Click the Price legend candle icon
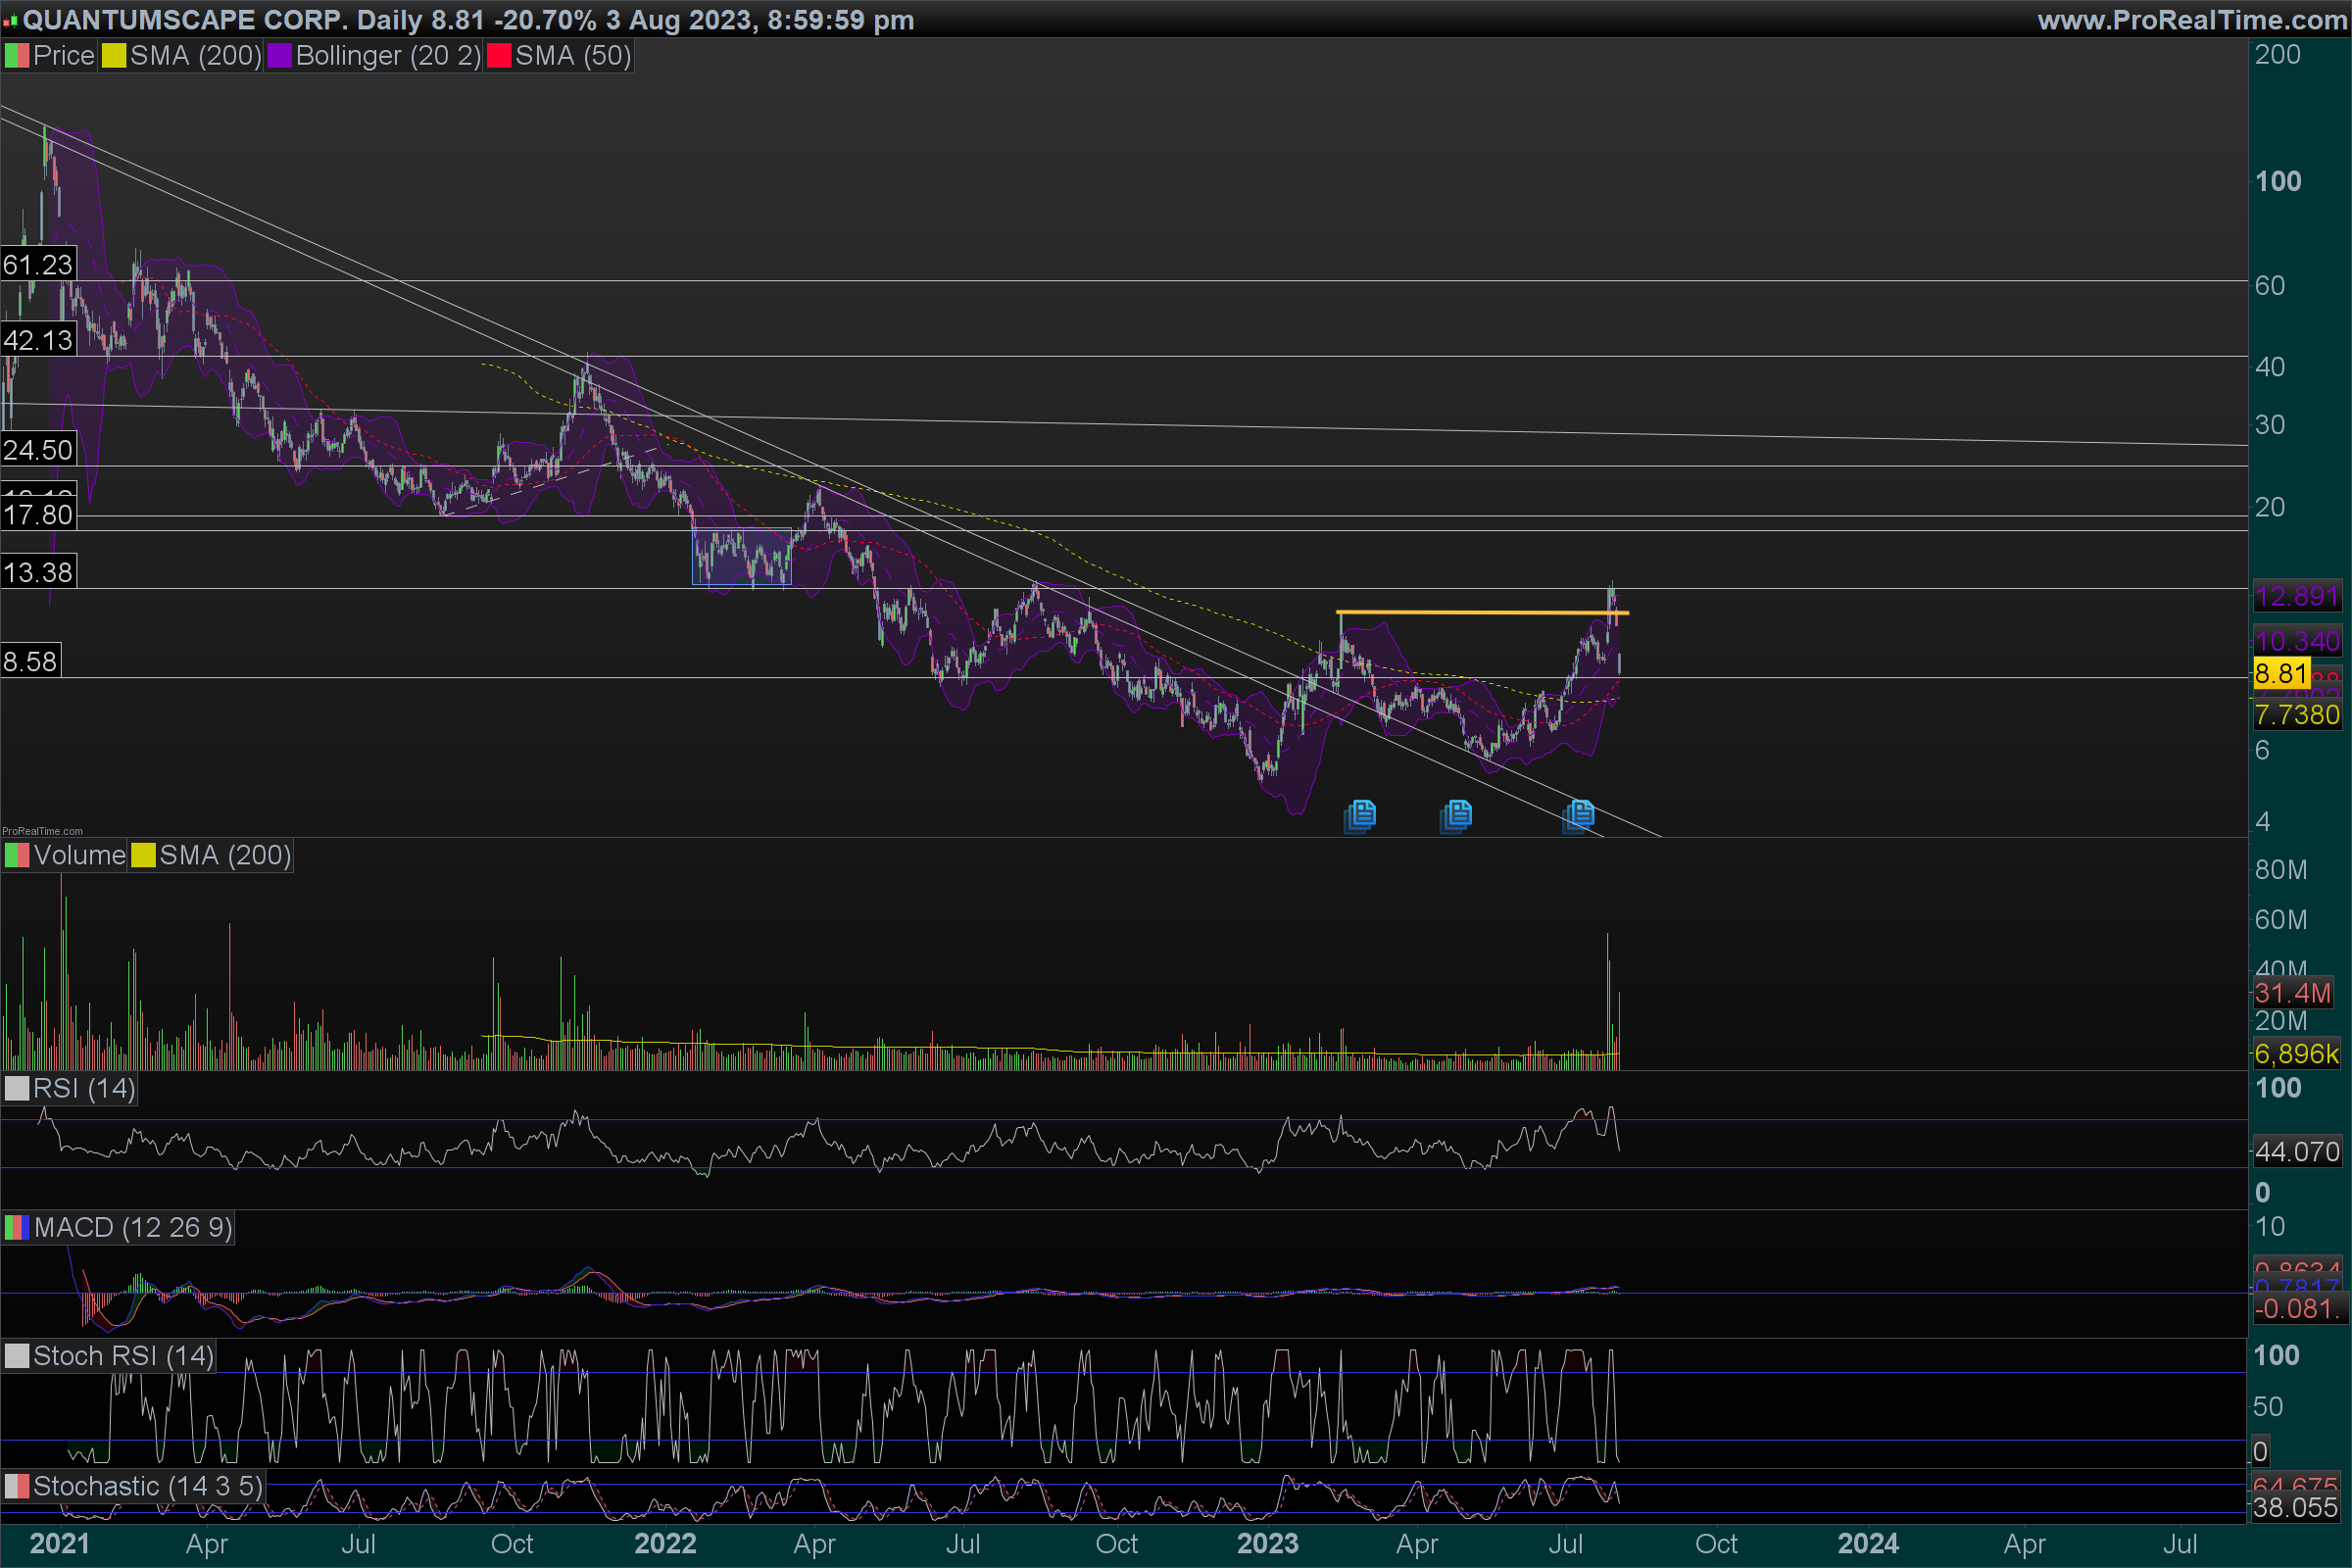Viewport: 2352px width, 1568px height. coord(17,56)
